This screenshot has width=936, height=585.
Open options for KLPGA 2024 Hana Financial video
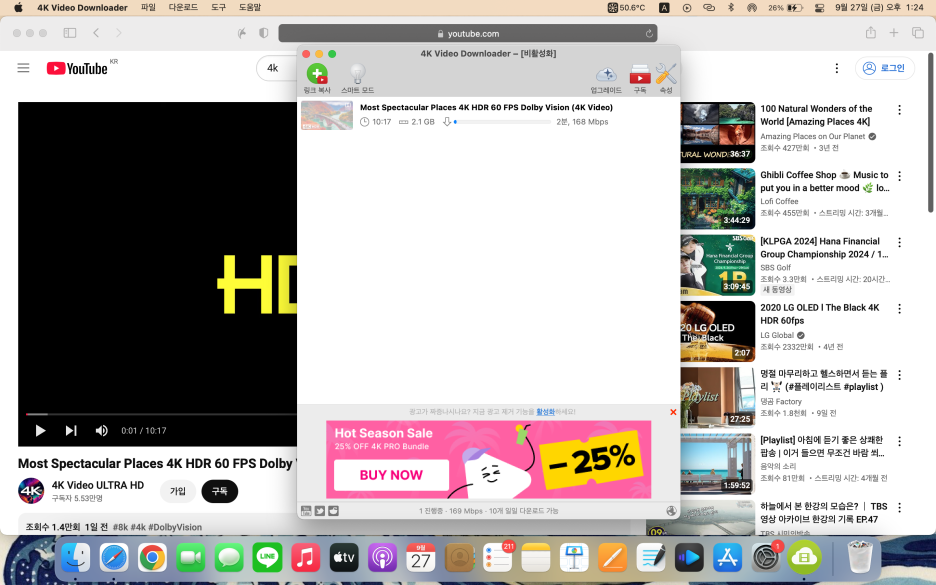click(x=899, y=242)
